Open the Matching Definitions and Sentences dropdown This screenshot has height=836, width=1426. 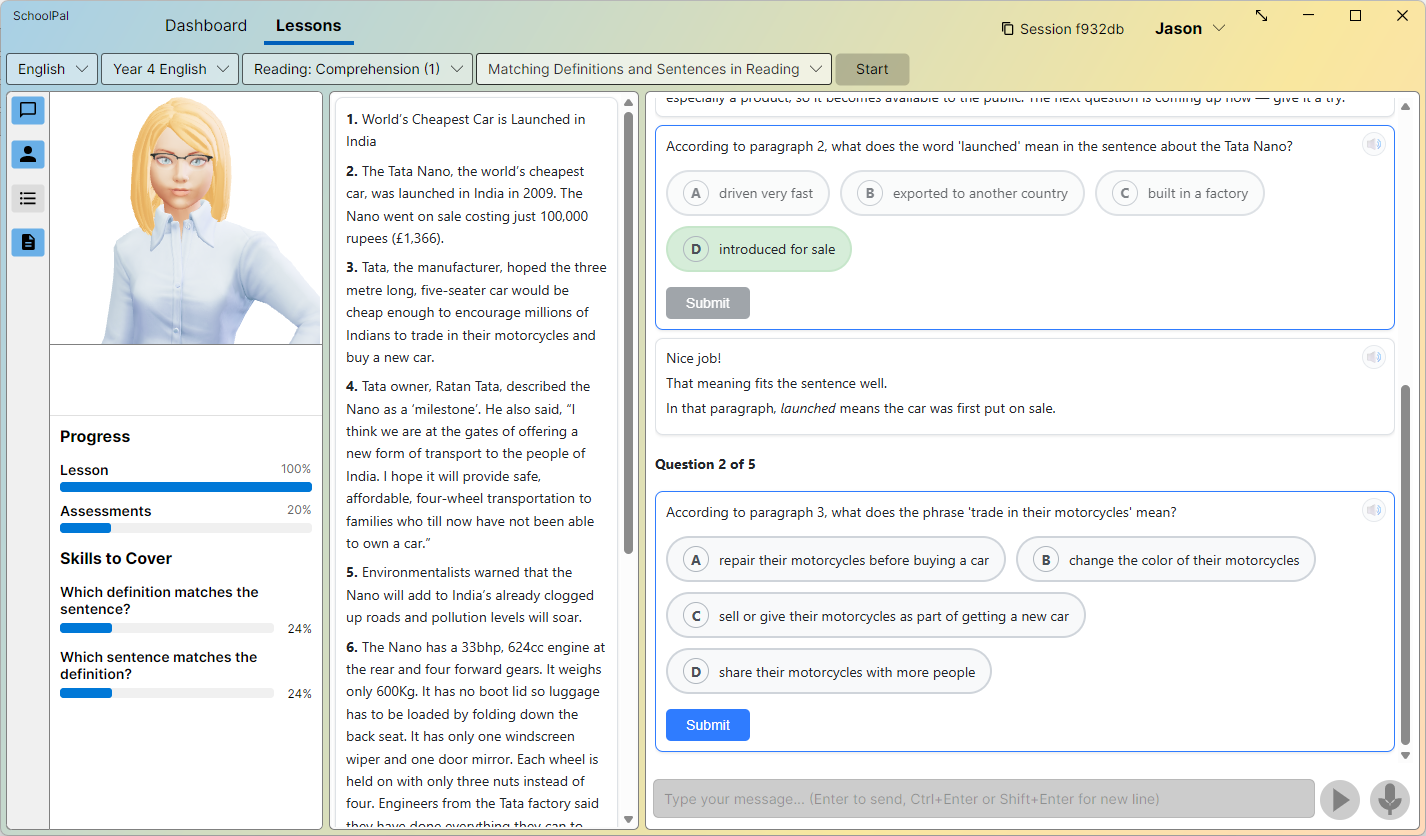(x=654, y=69)
